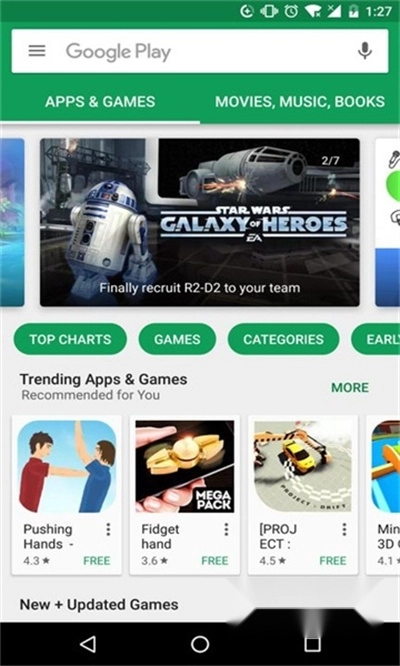Viewport: 400px width, 666px height.
Task: Open the recent apps square button
Action: 312,644
